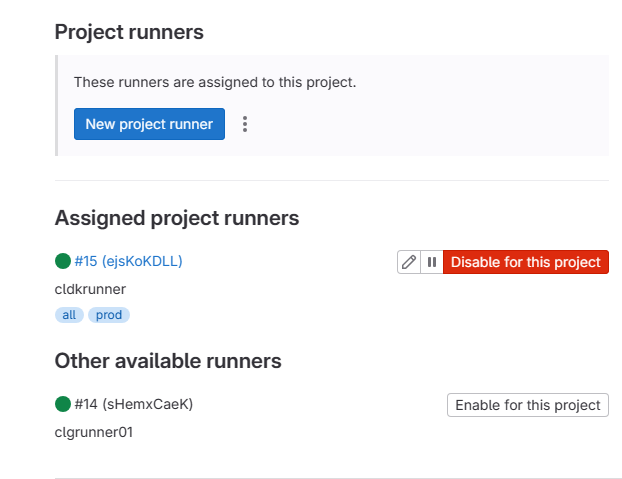Click the New project runner button
The image size is (622, 479).
149,124
